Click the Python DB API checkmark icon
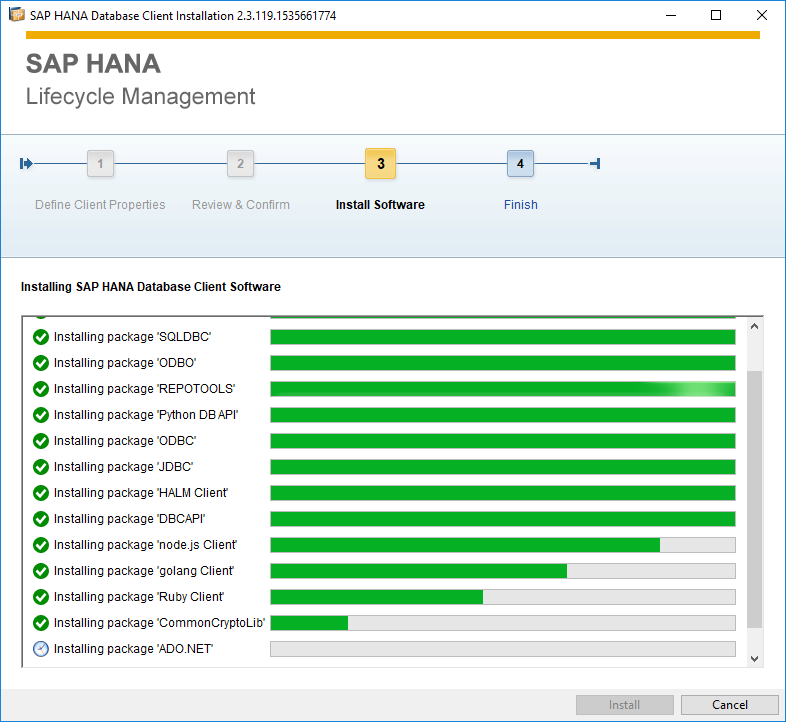This screenshot has width=786, height=722. (x=41, y=415)
